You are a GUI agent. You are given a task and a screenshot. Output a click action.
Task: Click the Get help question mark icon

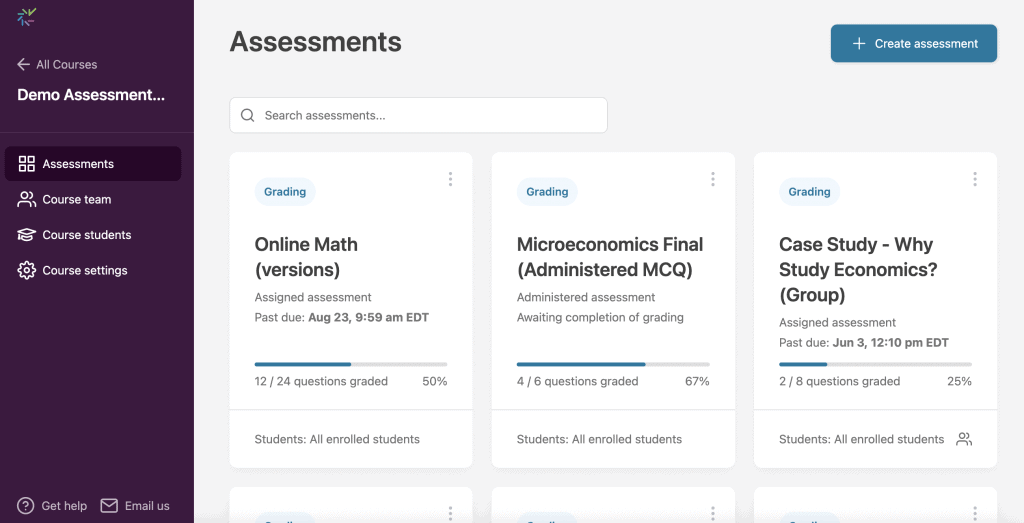click(25, 505)
